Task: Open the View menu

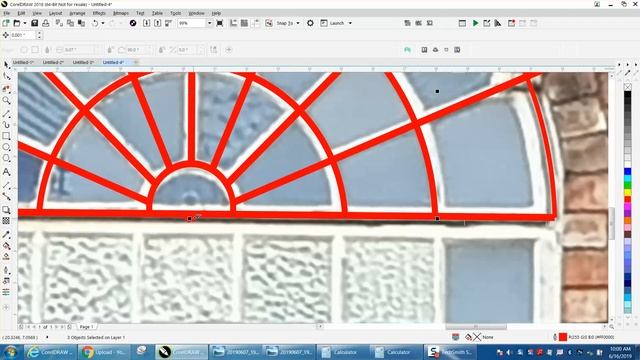Action: point(37,13)
